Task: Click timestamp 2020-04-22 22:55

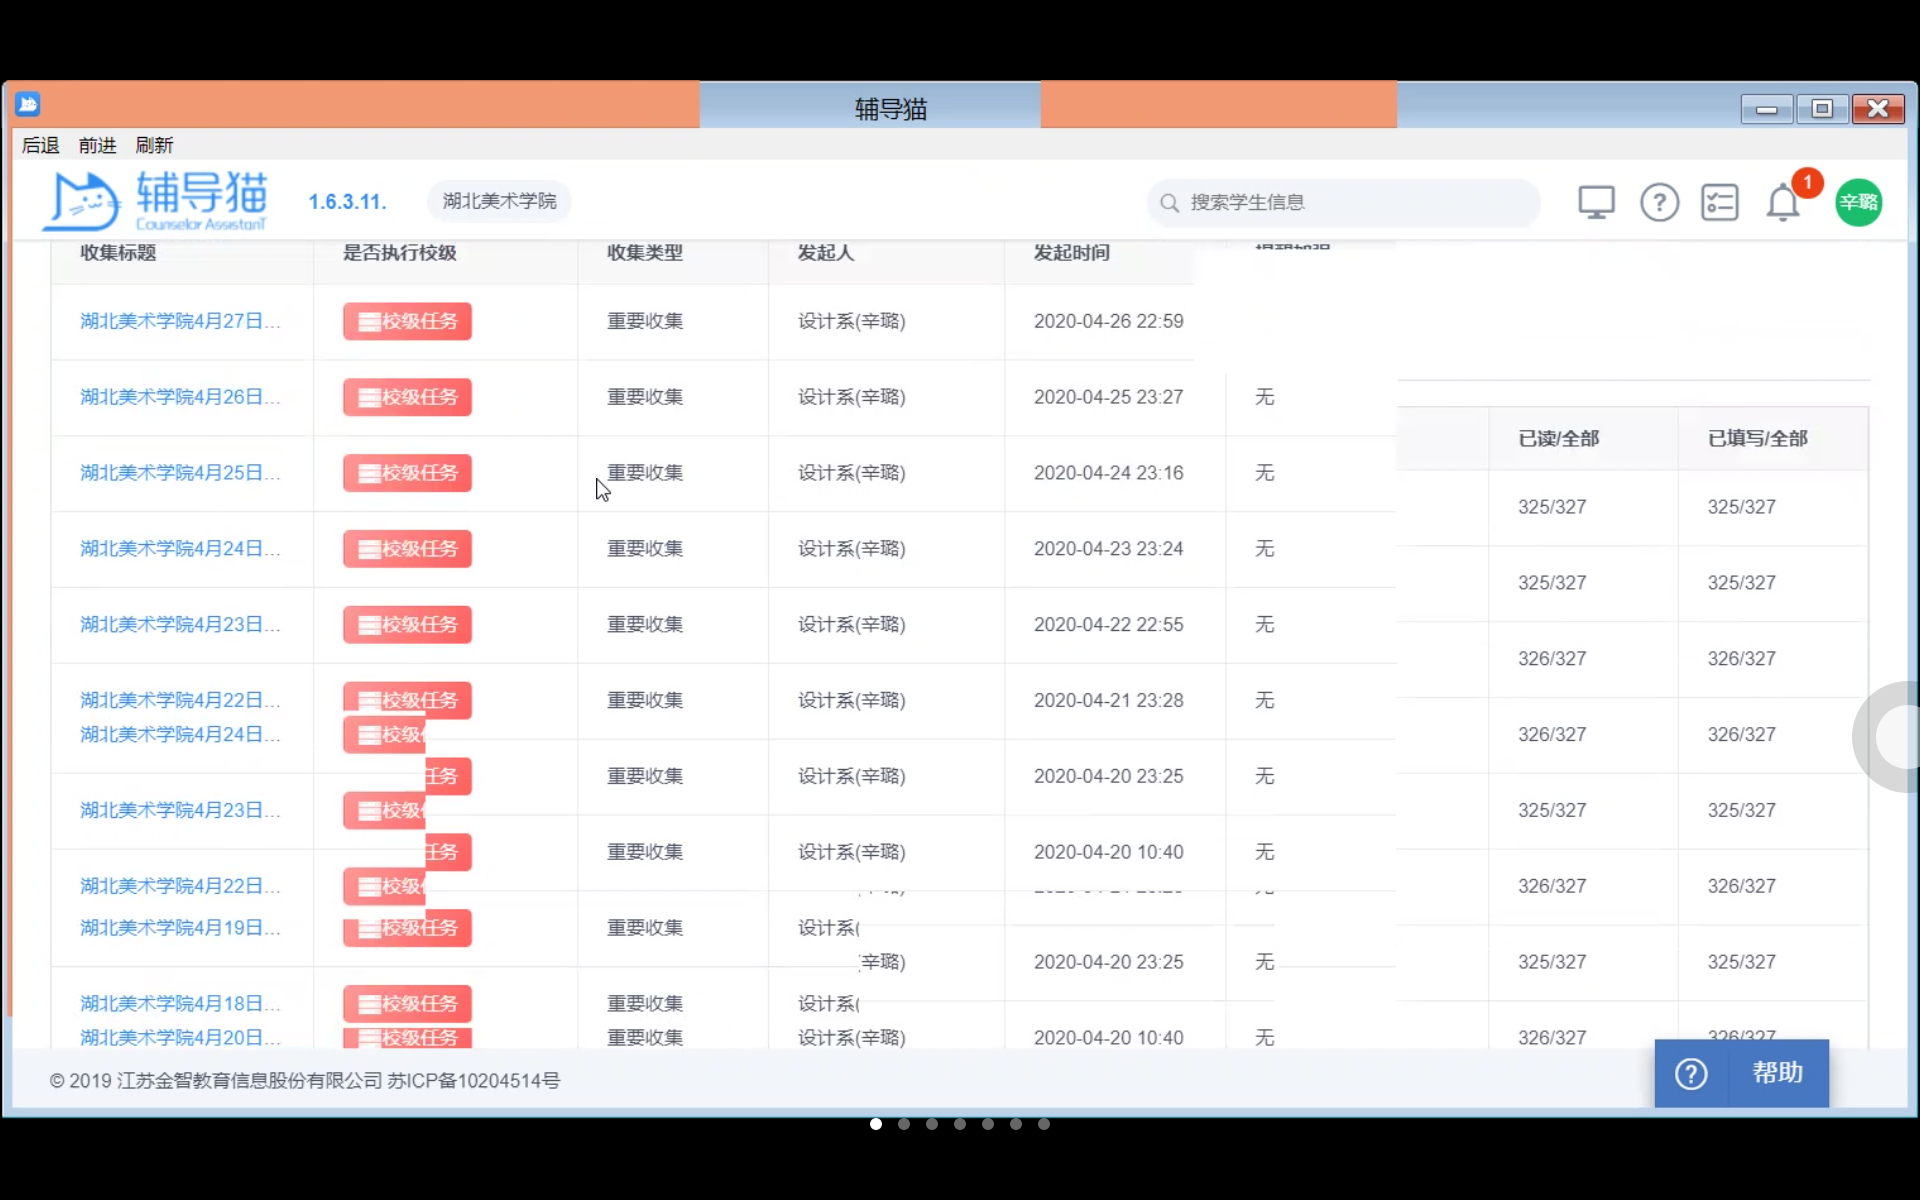Action: point(1108,625)
